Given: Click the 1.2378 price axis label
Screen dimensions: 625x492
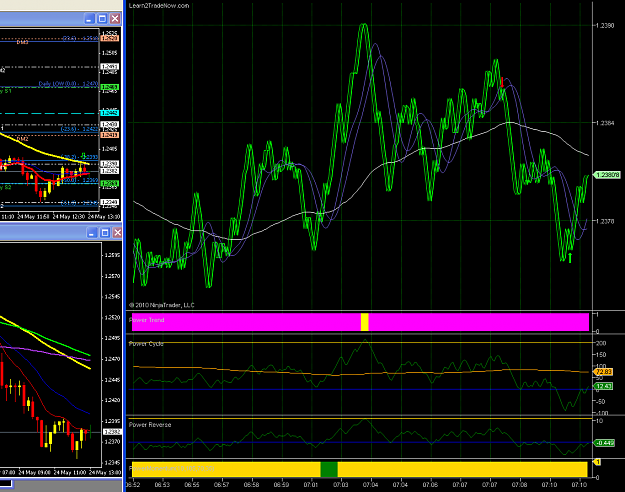Looking at the screenshot, I should (x=605, y=221).
